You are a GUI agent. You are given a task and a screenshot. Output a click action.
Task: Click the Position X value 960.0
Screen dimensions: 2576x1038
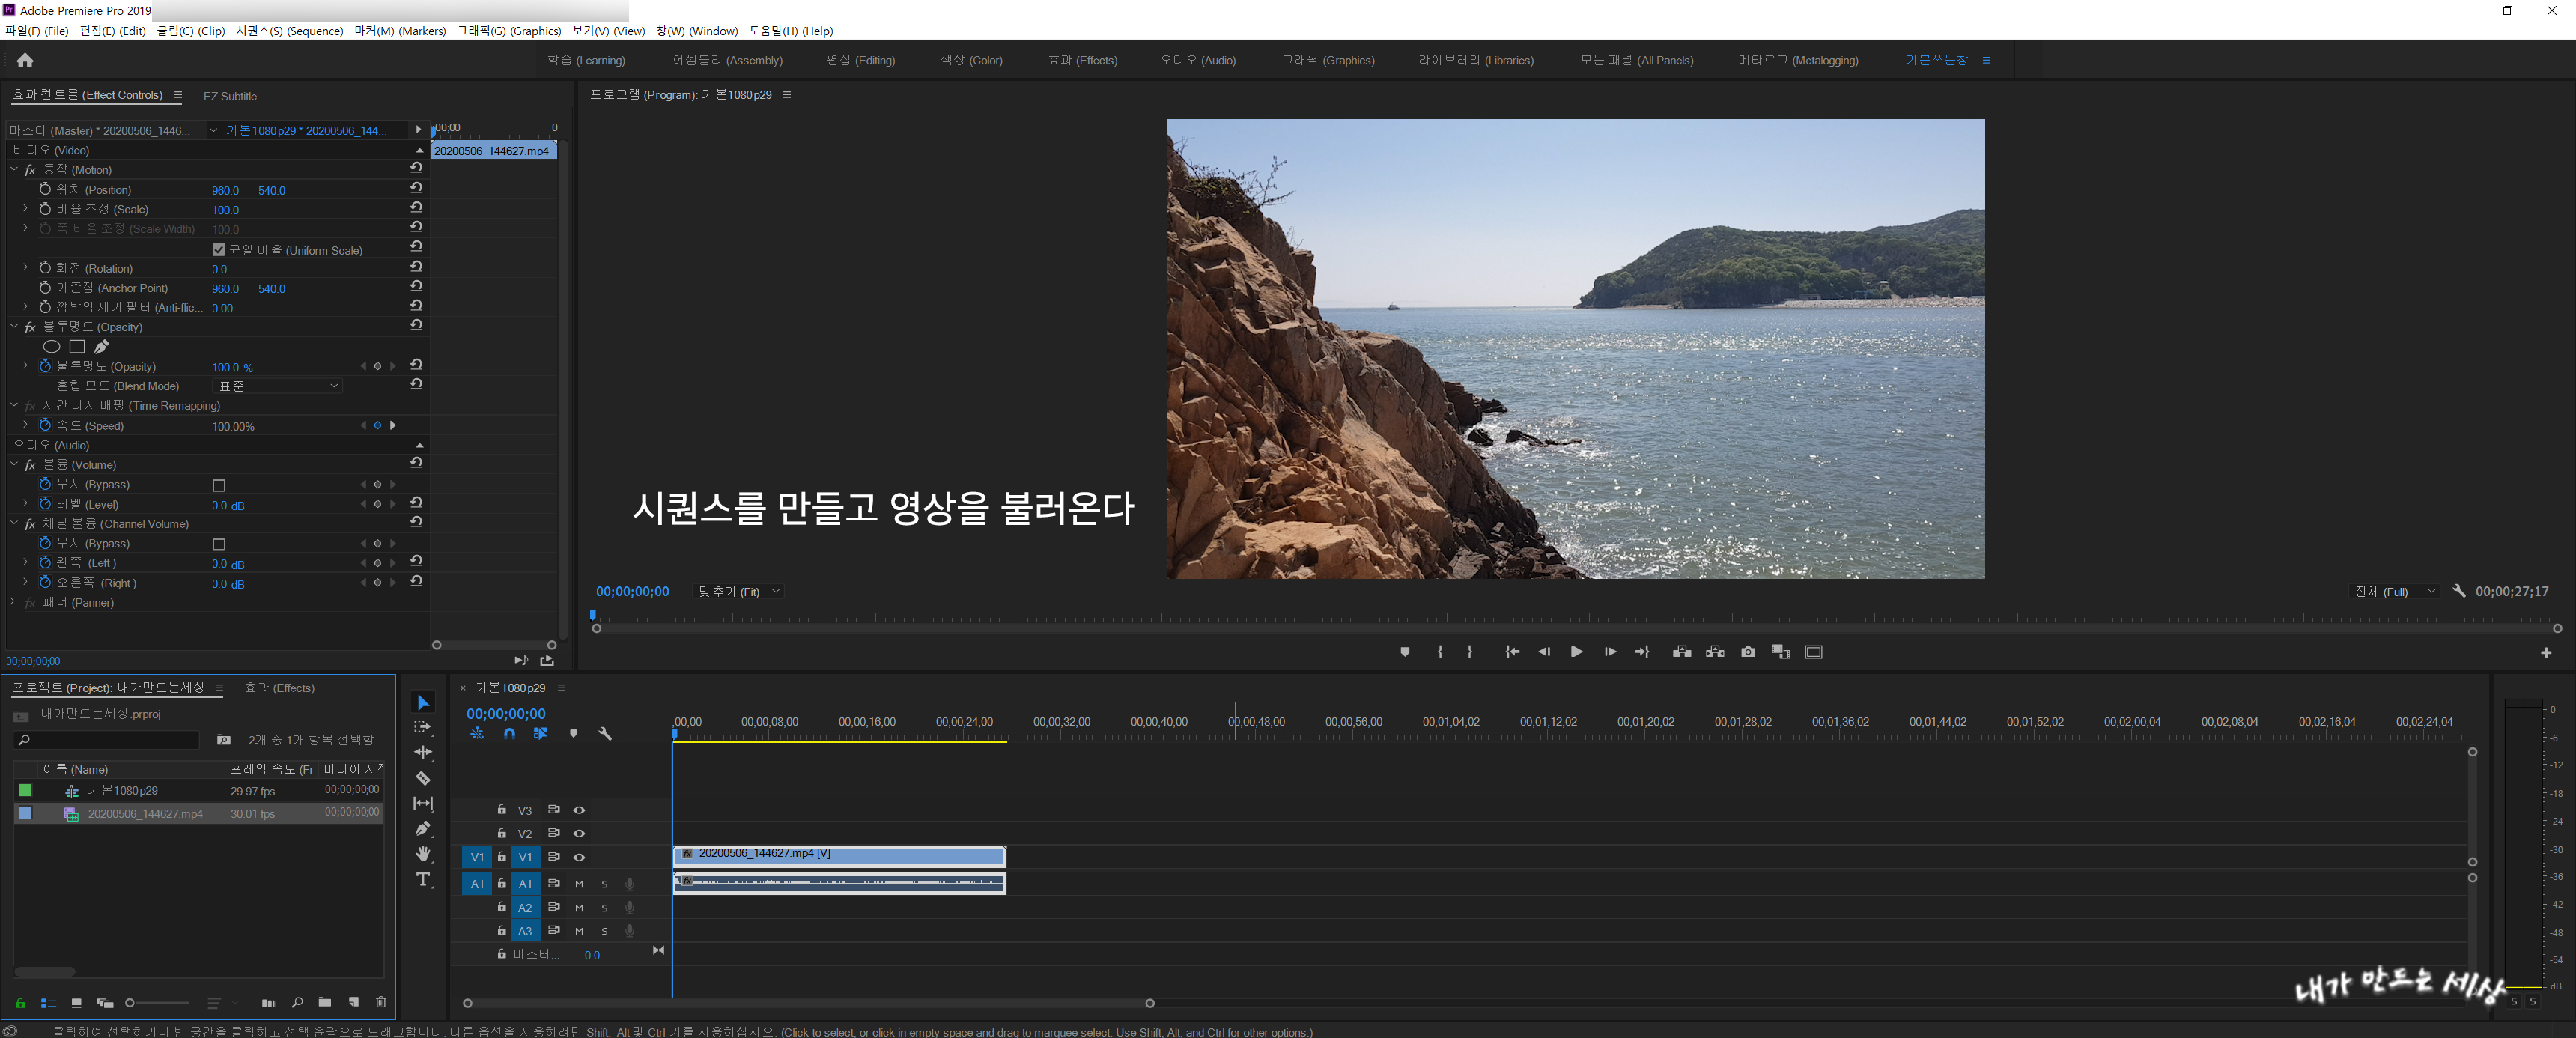tap(225, 190)
